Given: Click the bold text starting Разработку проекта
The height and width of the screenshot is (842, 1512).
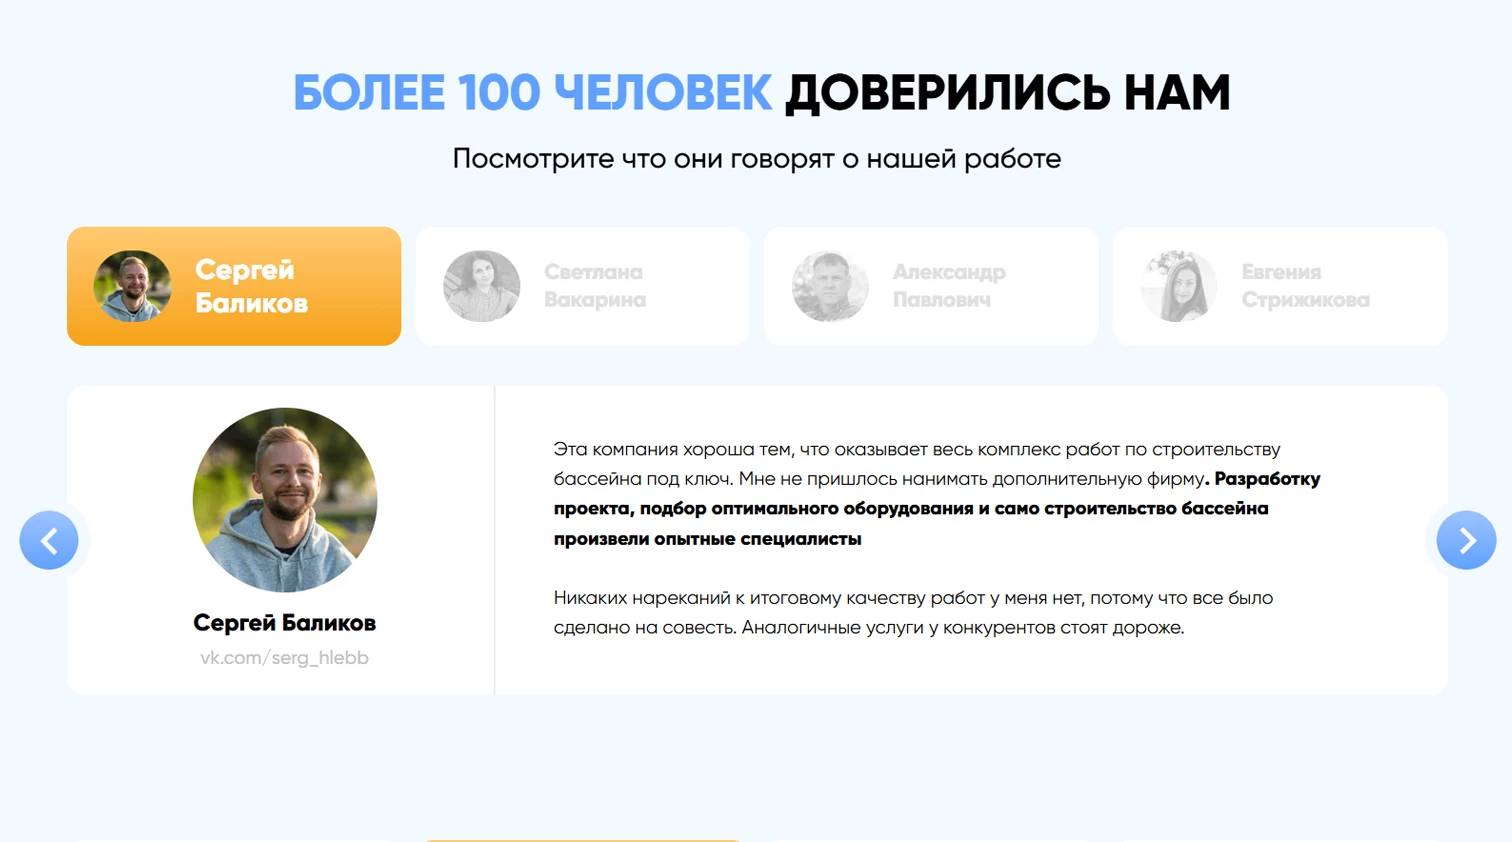Looking at the screenshot, I should coord(937,509).
